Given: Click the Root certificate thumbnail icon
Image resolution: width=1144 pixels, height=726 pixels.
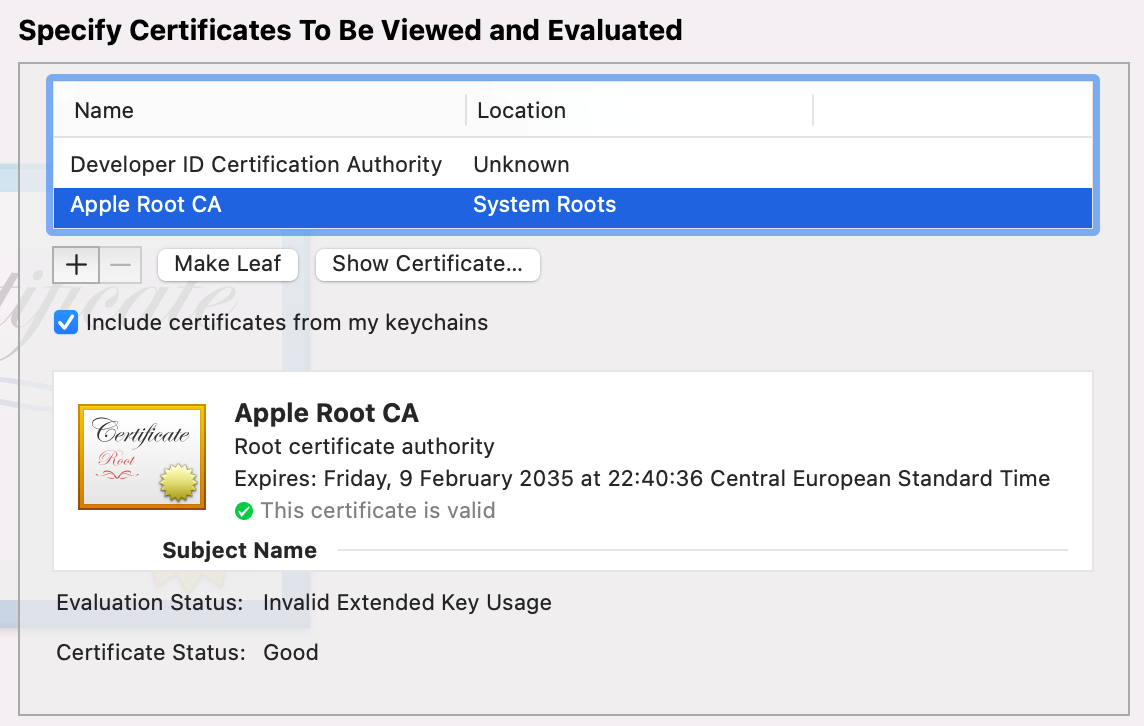Looking at the screenshot, I should tap(142, 457).
